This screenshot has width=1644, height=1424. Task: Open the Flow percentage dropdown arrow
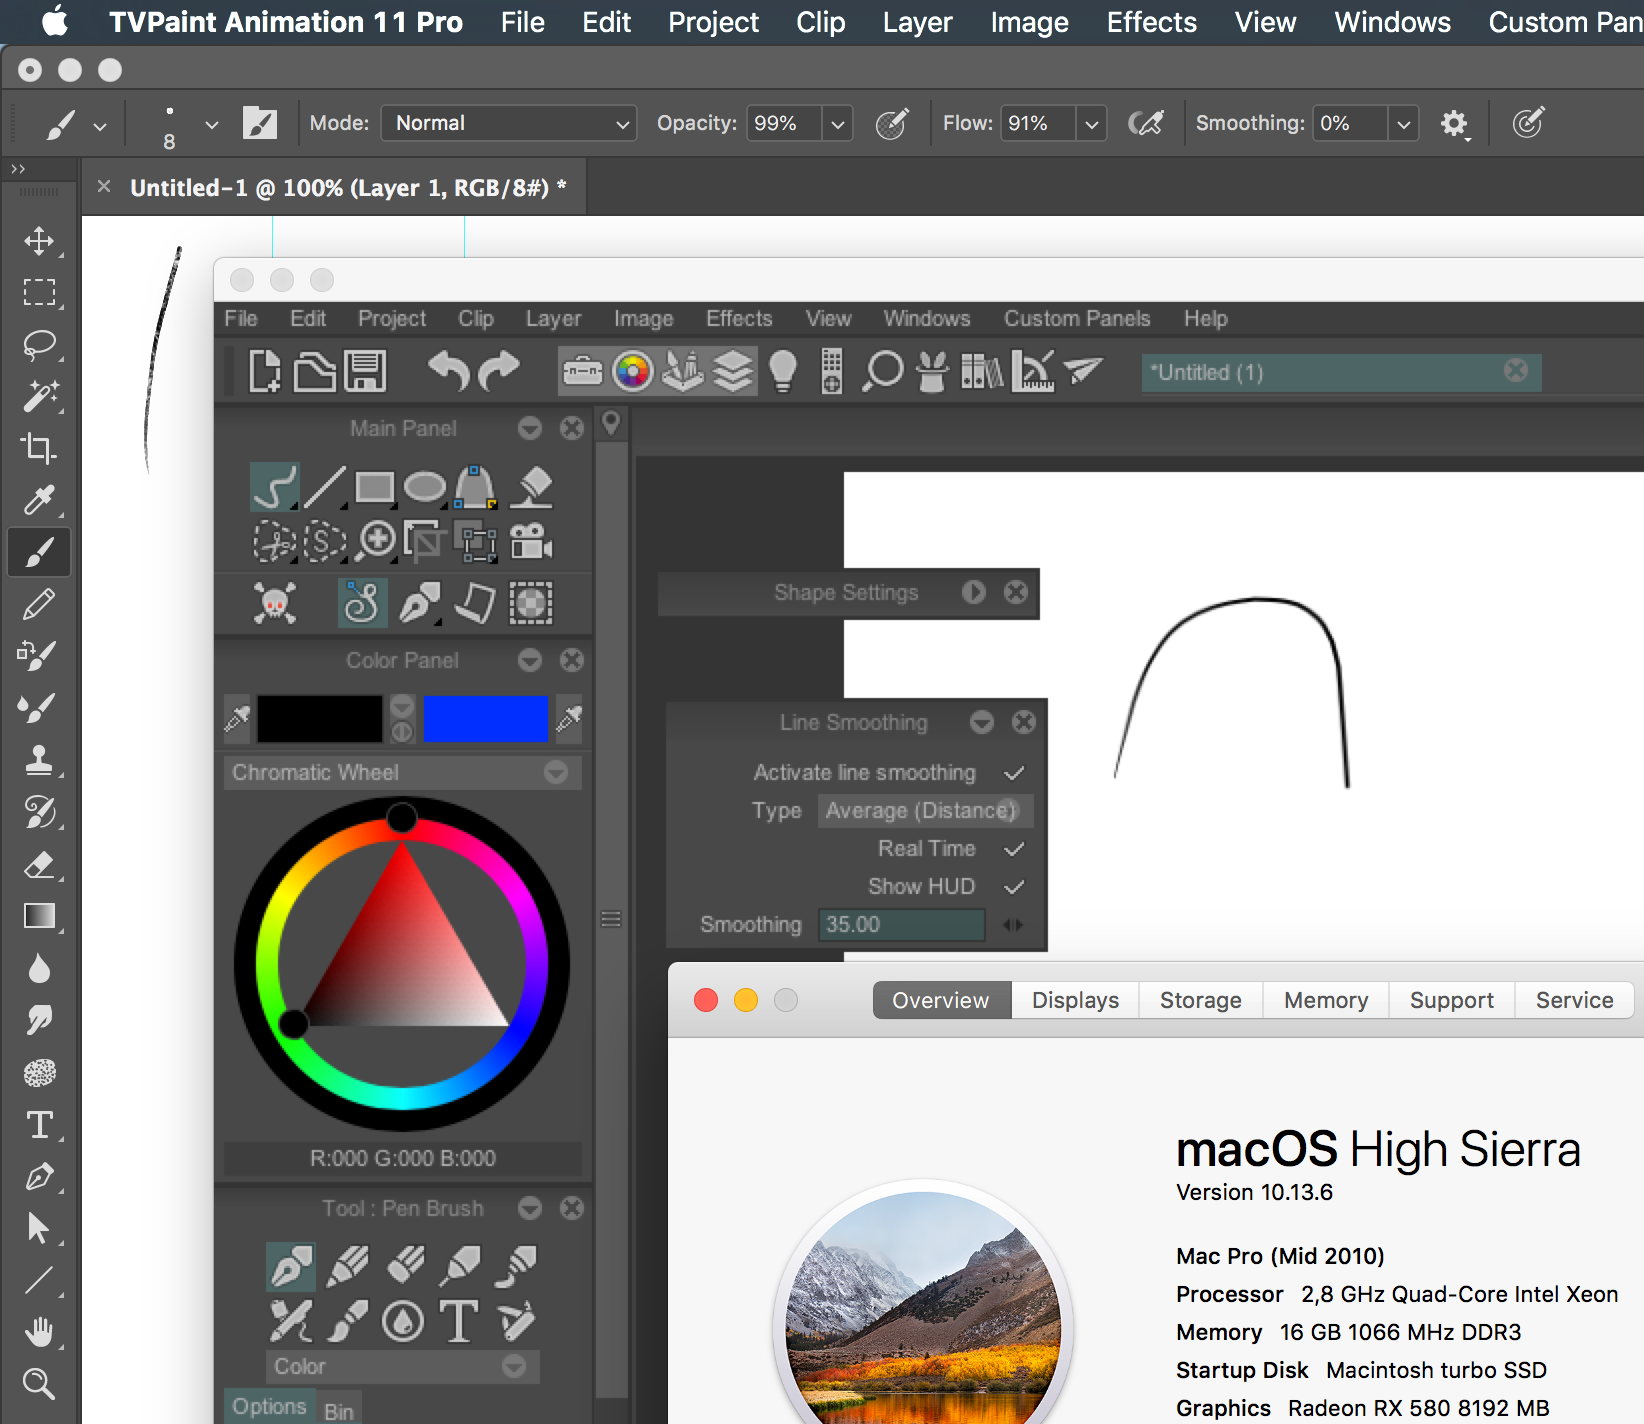click(x=1092, y=124)
